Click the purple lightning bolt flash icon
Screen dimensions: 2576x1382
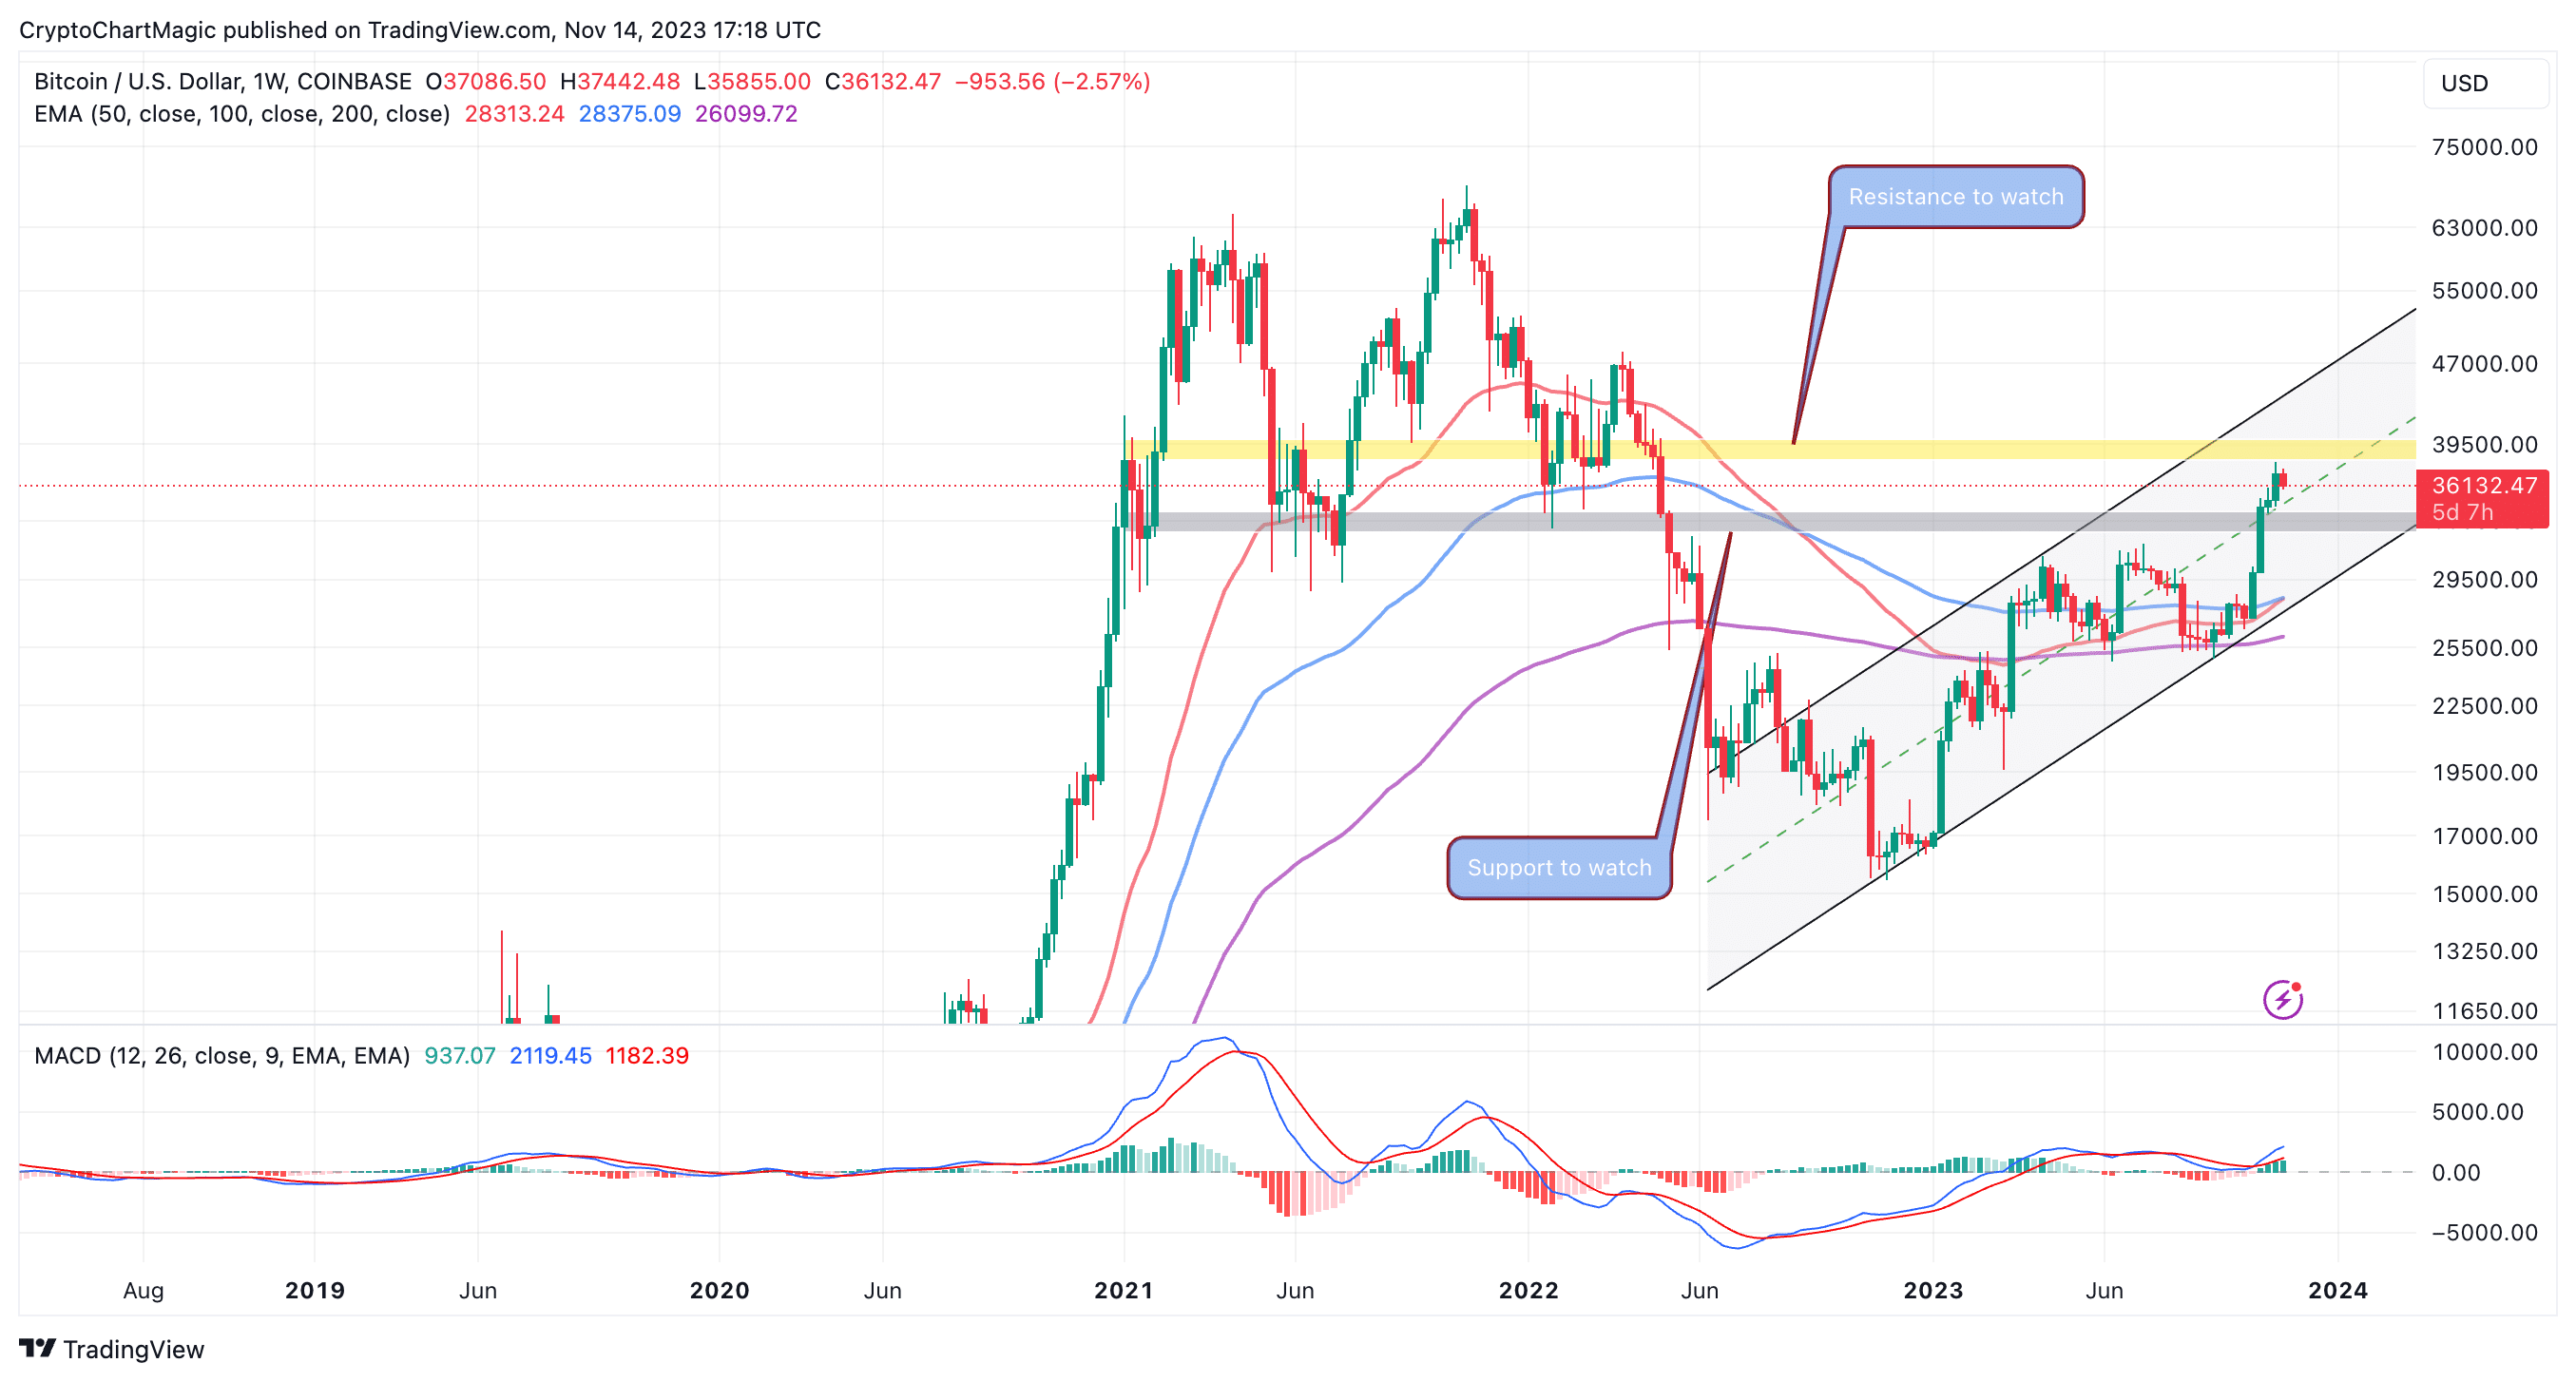[2283, 999]
